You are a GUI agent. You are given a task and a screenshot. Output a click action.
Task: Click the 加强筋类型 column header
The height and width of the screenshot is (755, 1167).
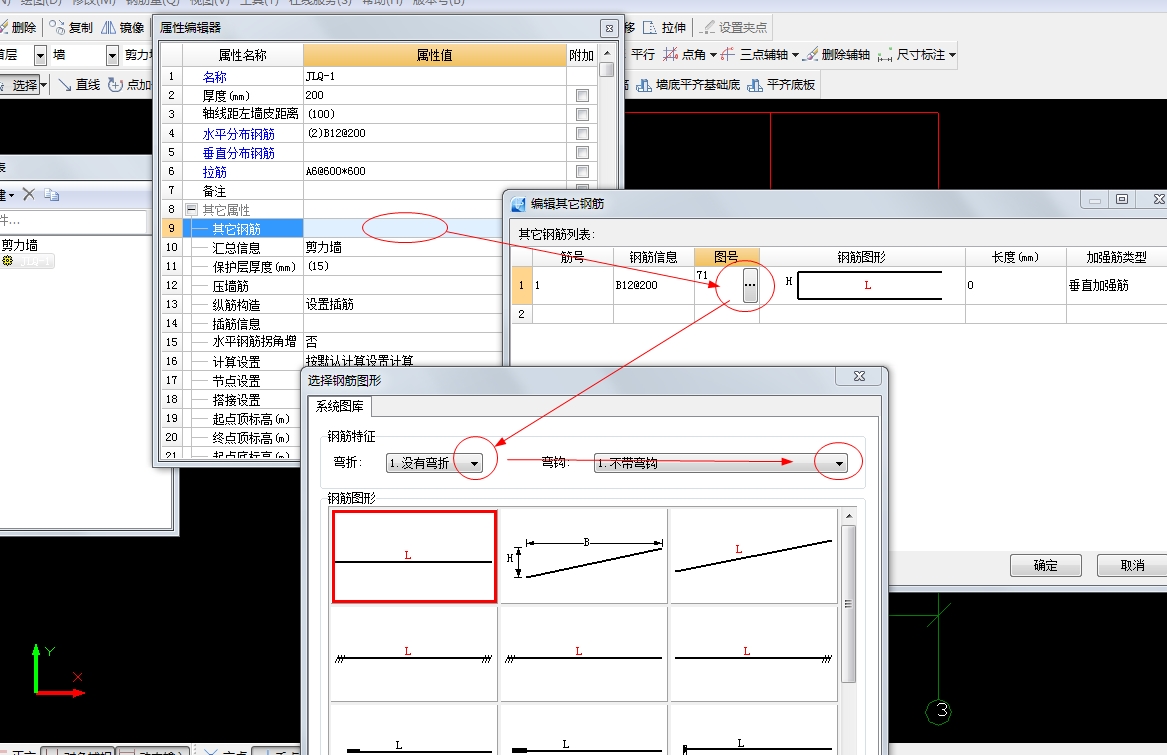(1116, 257)
